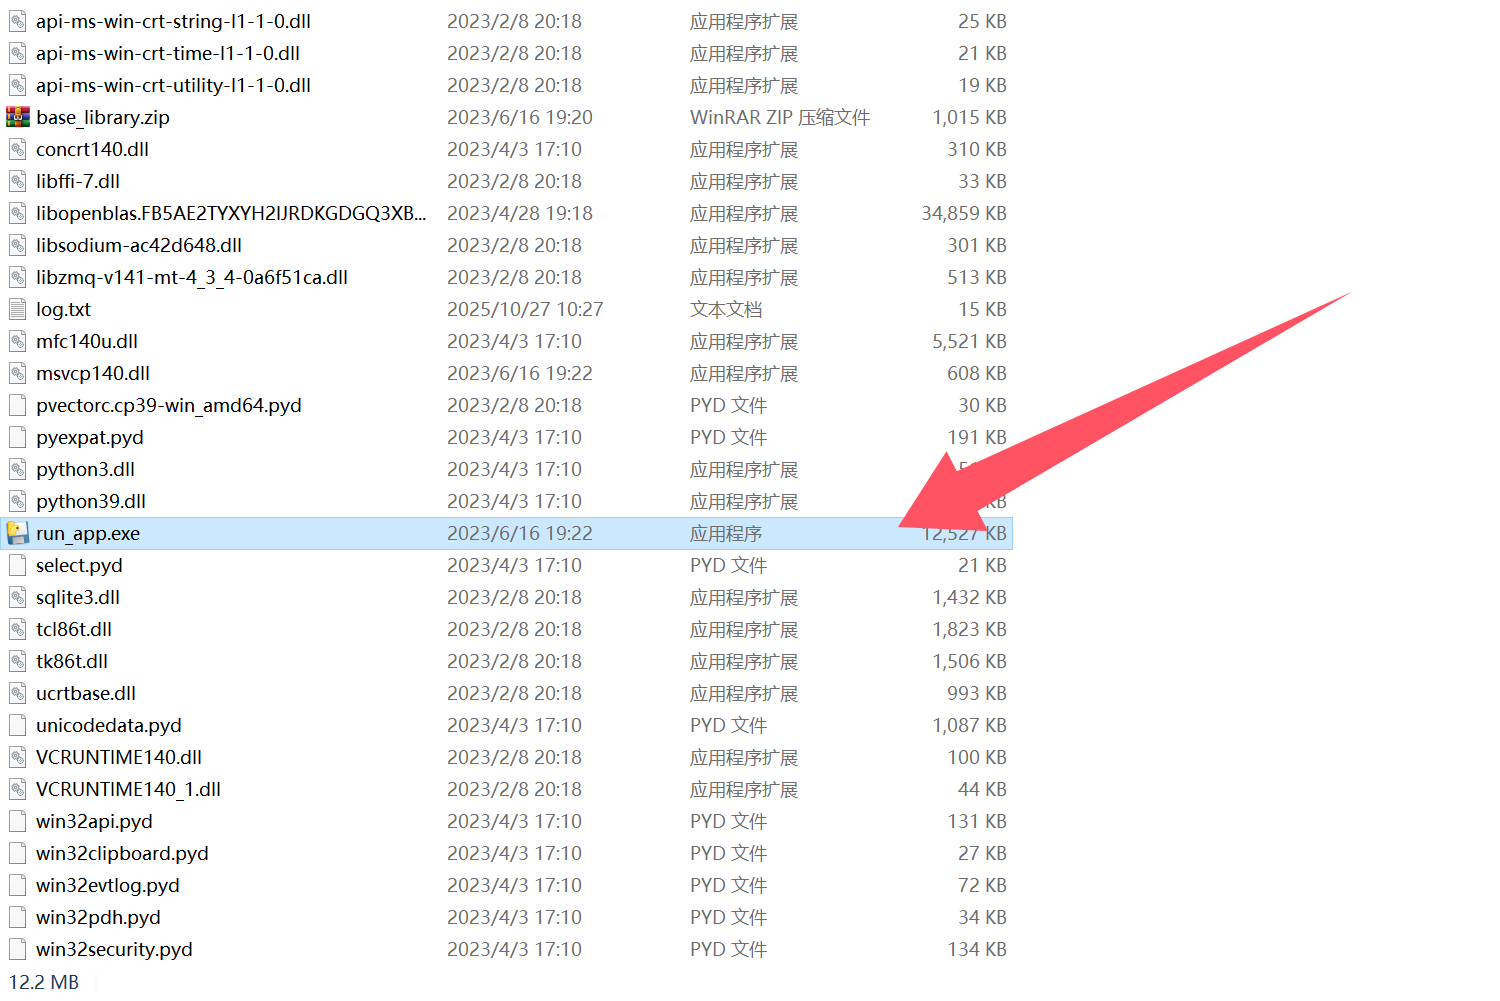The height and width of the screenshot is (1001, 1500).
Task: Select the concrt140.dll file name
Action: click(92, 149)
